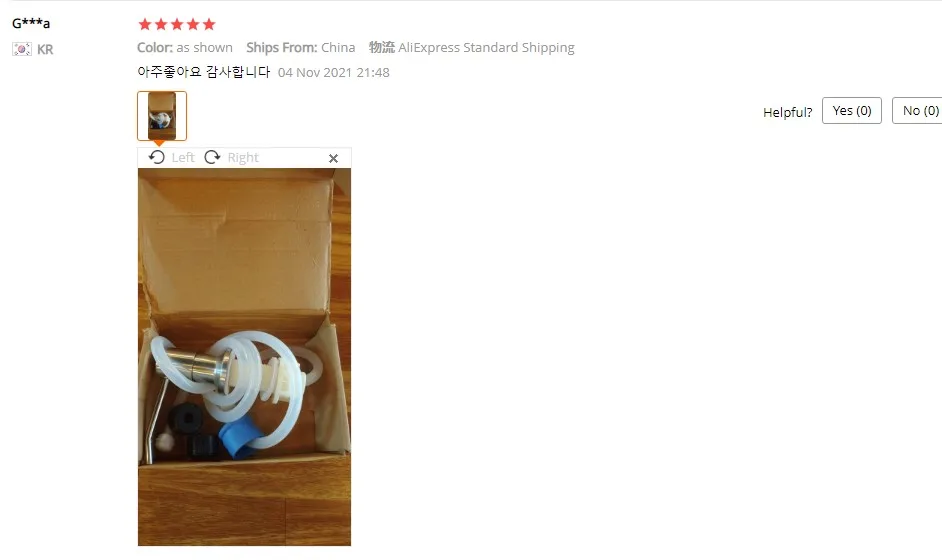Image resolution: width=942 pixels, height=560 pixels.
Task: Mark review helpful with Yes (0)
Action: pos(851,111)
